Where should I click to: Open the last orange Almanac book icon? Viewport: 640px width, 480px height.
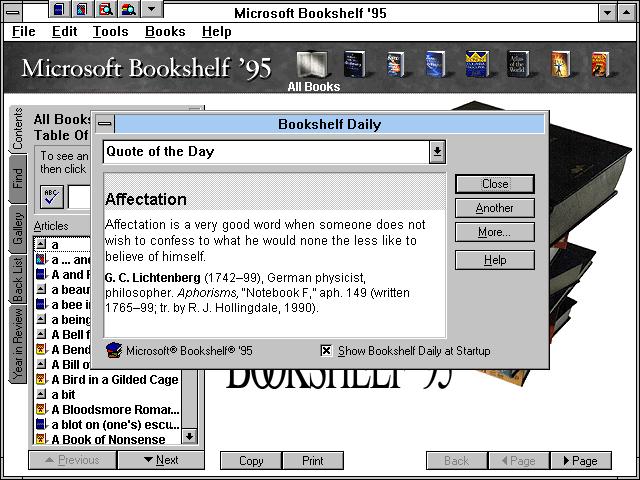pos(600,64)
